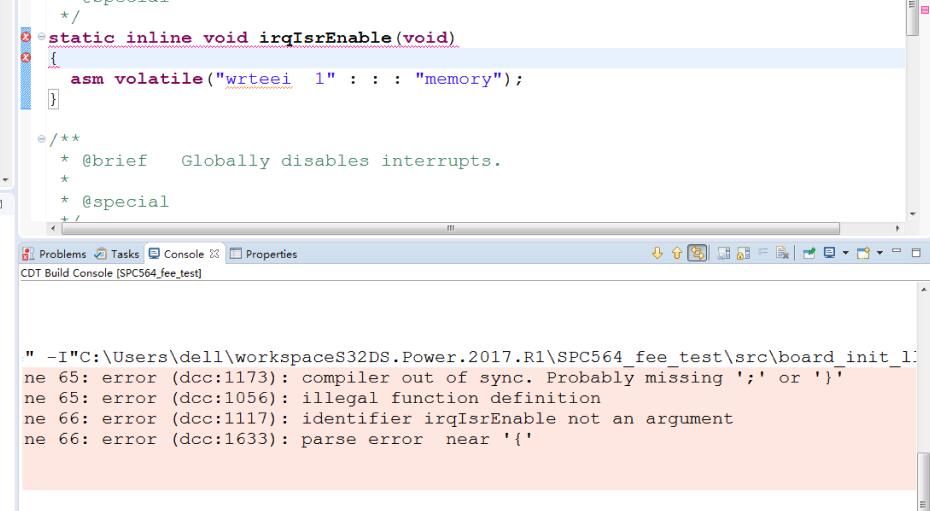Click the "memory" string in asm line
Screen dimensions: 930x511
point(458,79)
